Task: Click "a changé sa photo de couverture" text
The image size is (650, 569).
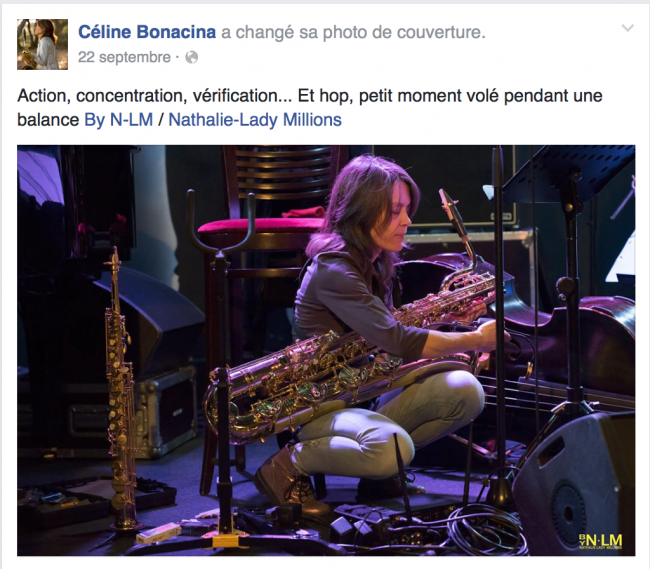Action: [x=354, y=33]
